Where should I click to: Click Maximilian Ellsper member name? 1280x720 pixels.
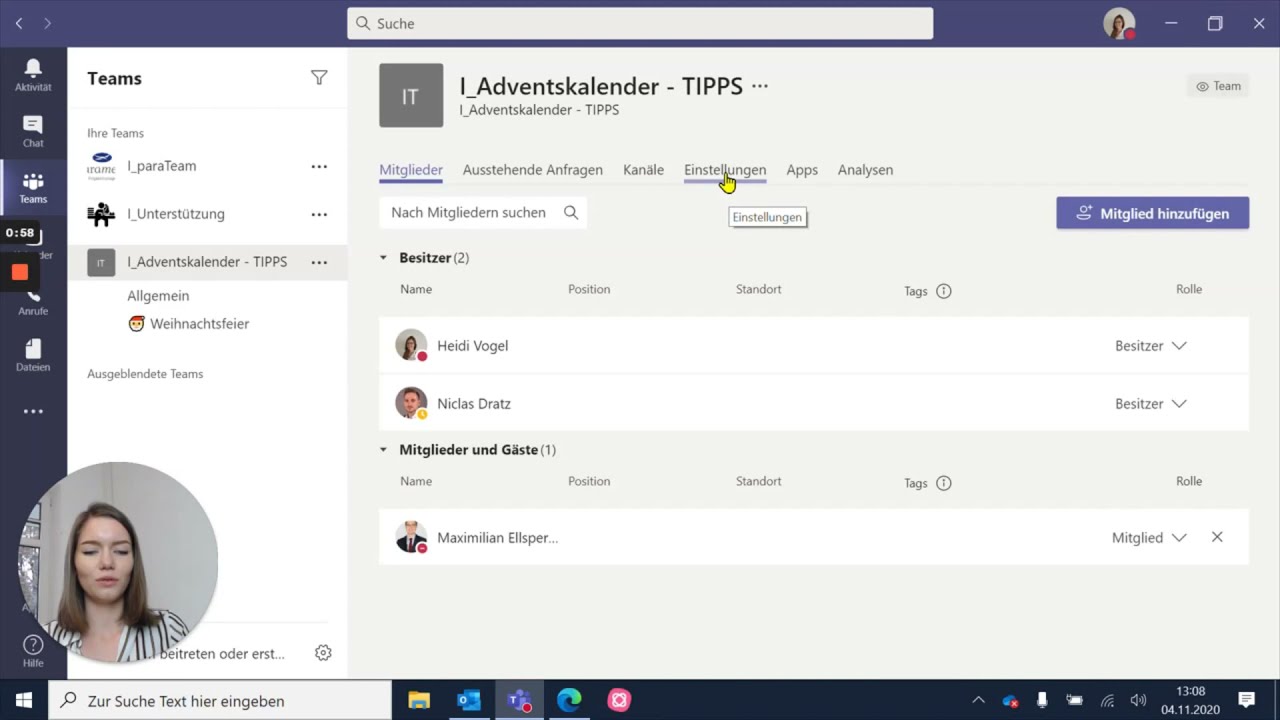coord(497,538)
